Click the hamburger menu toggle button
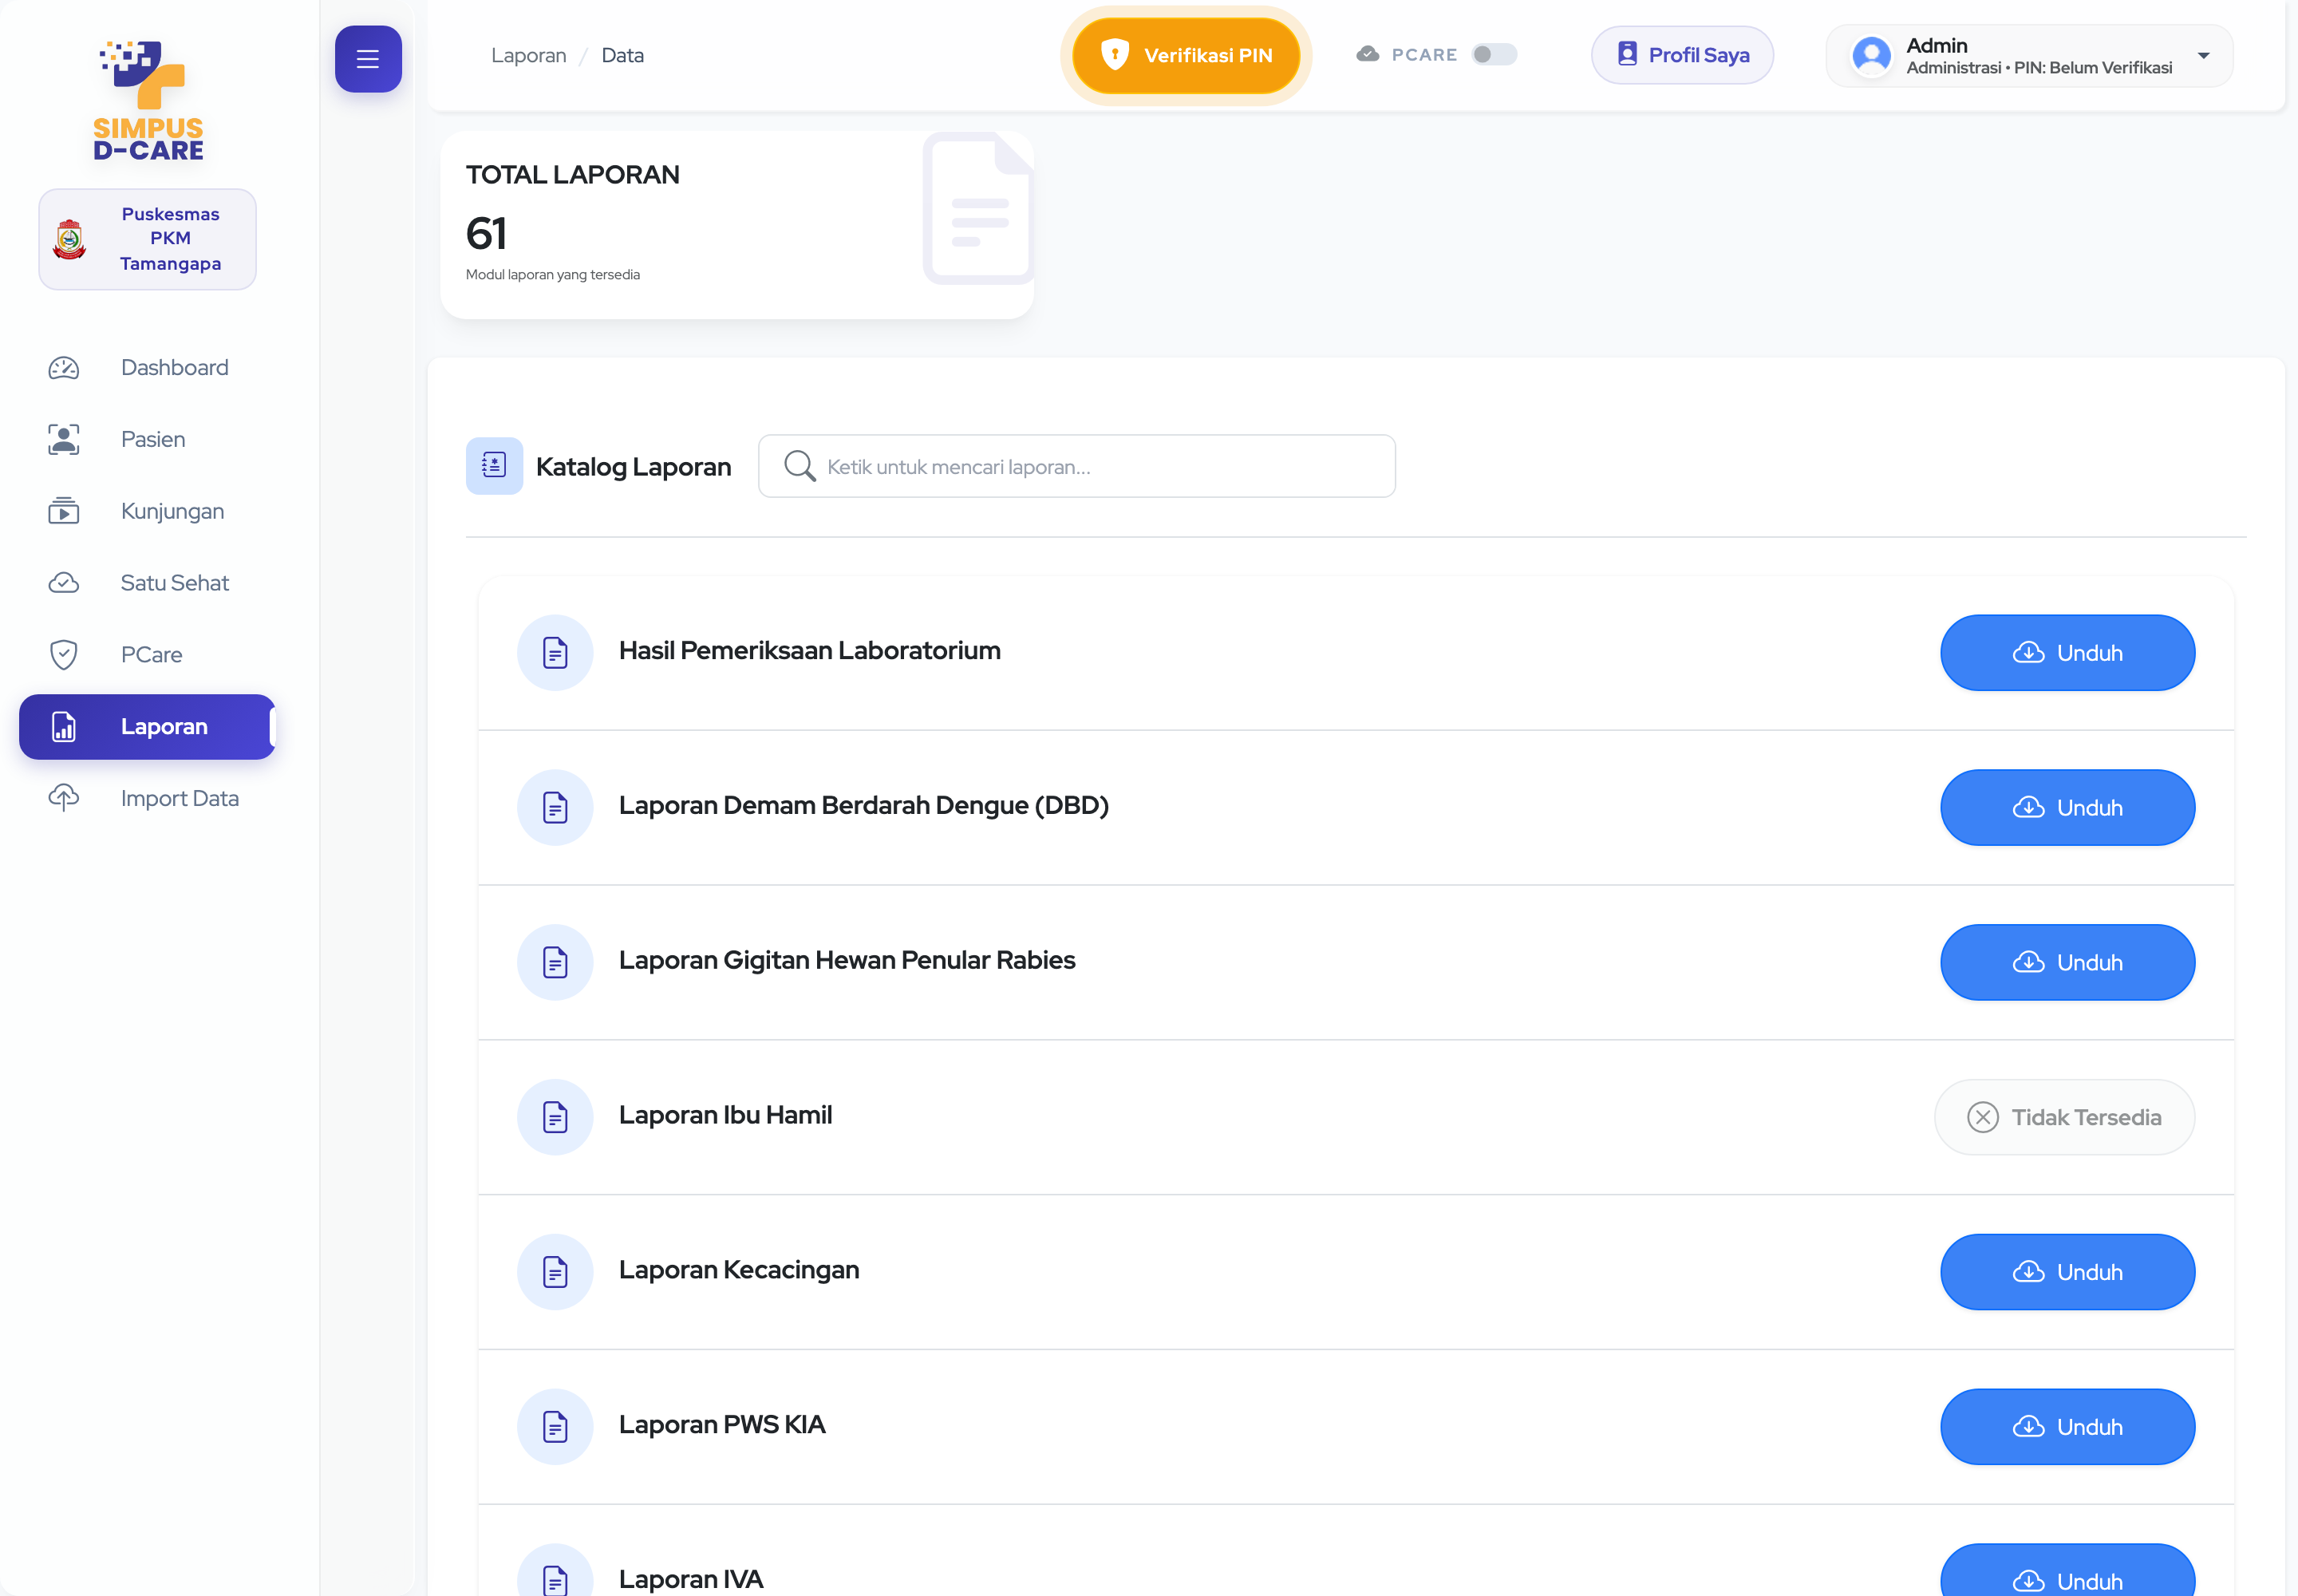Viewport: 2298px width, 1596px height. point(368,59)
